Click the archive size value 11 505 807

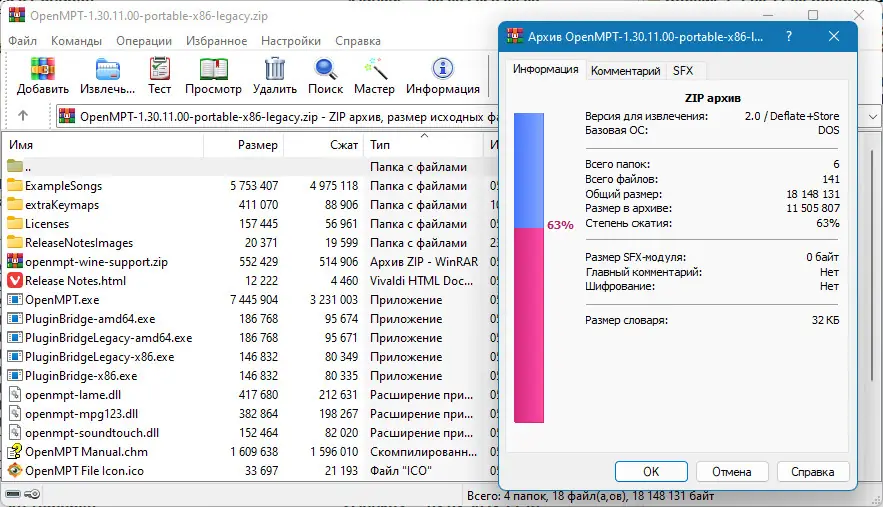click(813, 208)
